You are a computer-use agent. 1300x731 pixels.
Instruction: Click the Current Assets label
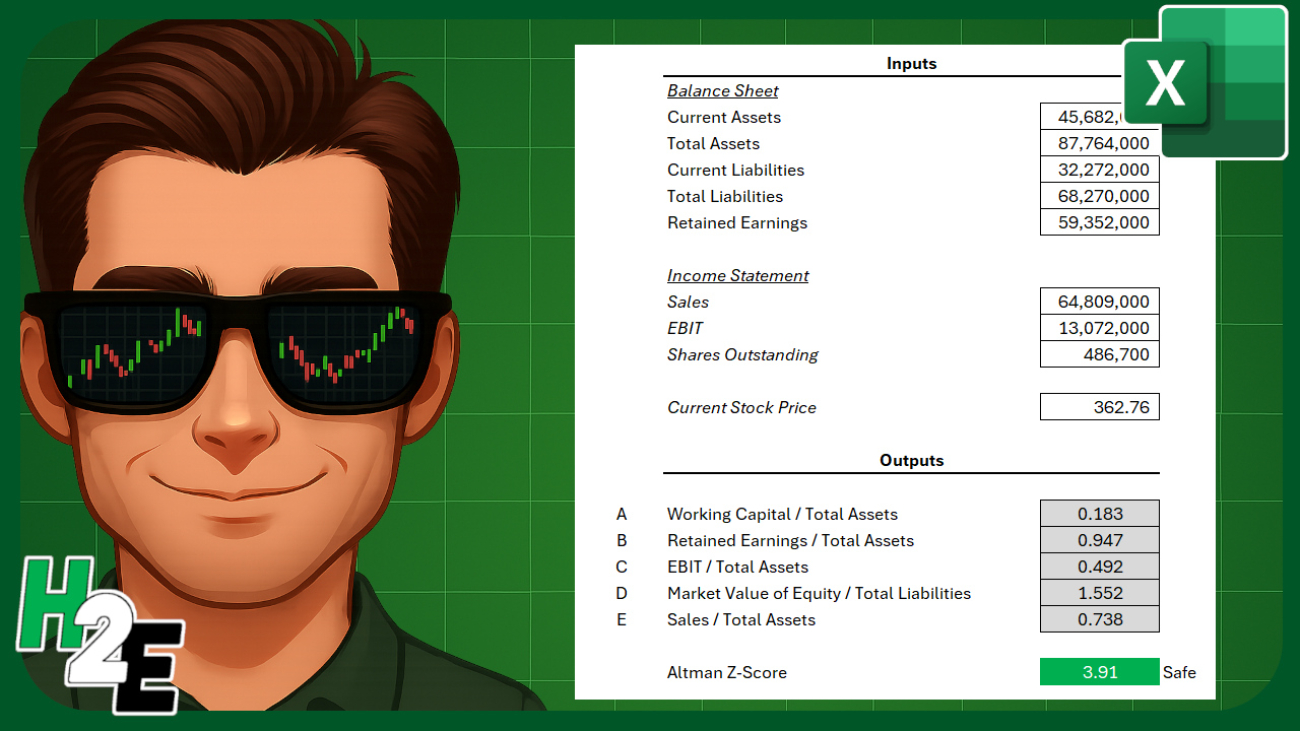(x=724, y=117)
